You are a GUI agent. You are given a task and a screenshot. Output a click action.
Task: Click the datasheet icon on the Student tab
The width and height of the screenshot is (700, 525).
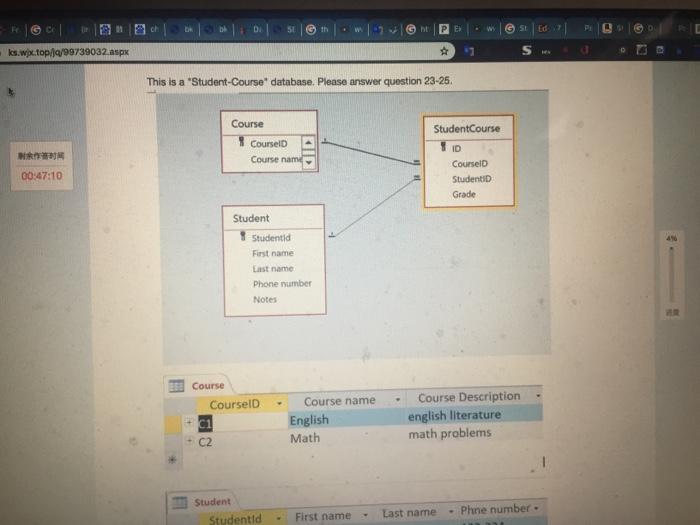click(x=179, y=503)
